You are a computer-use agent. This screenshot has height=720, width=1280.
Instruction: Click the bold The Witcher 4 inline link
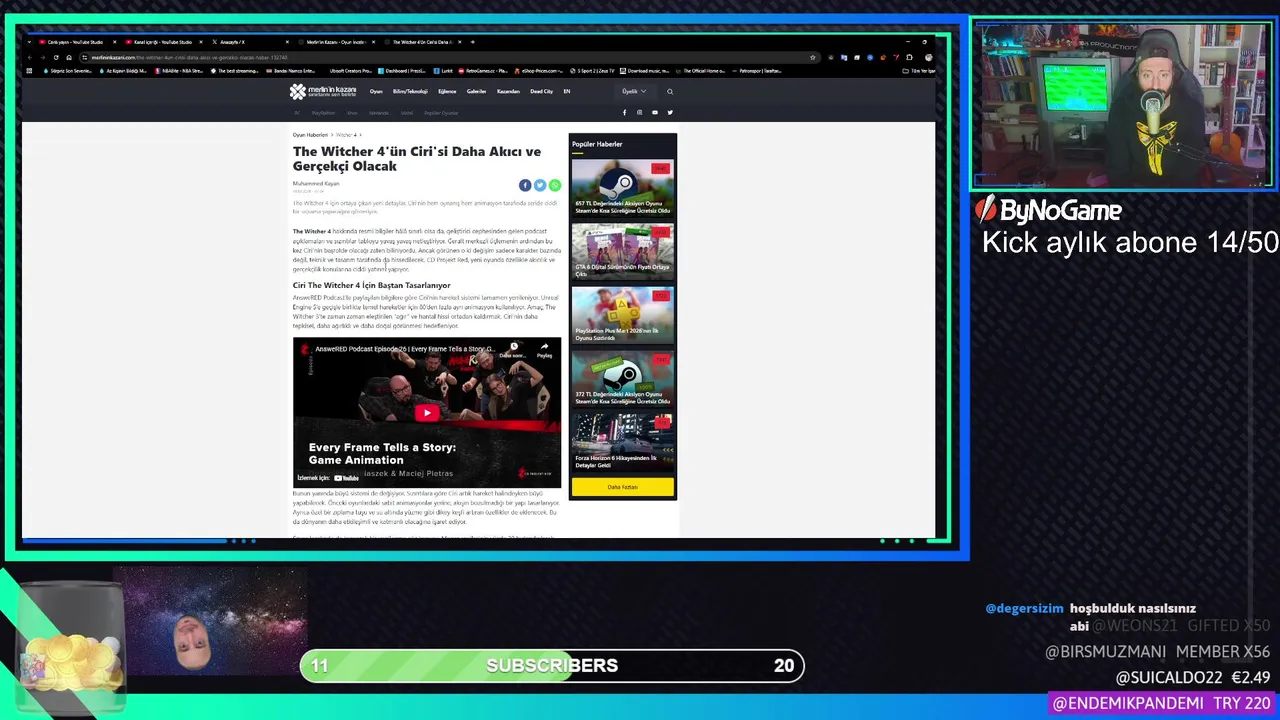coord(311,231)
